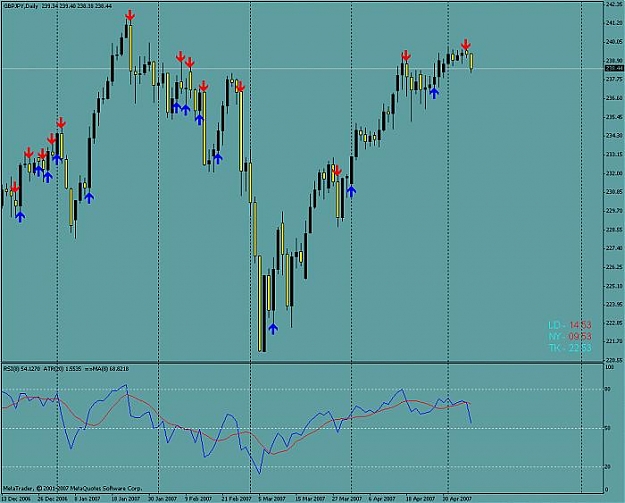The image size is (625, 503).
Task: Click the 223.95 price scale label
Action: click(x=614, y=304)
